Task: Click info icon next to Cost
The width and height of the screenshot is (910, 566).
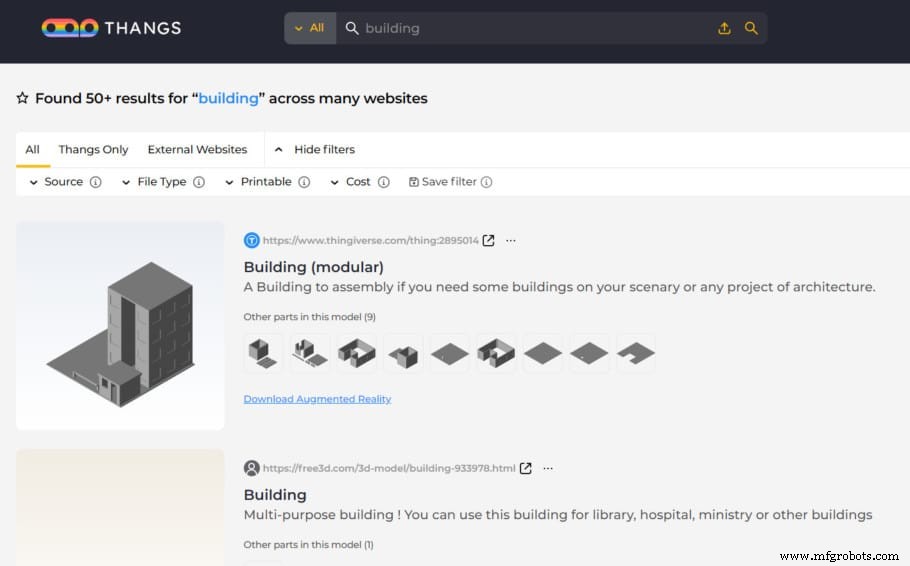Action: (384, 182)
